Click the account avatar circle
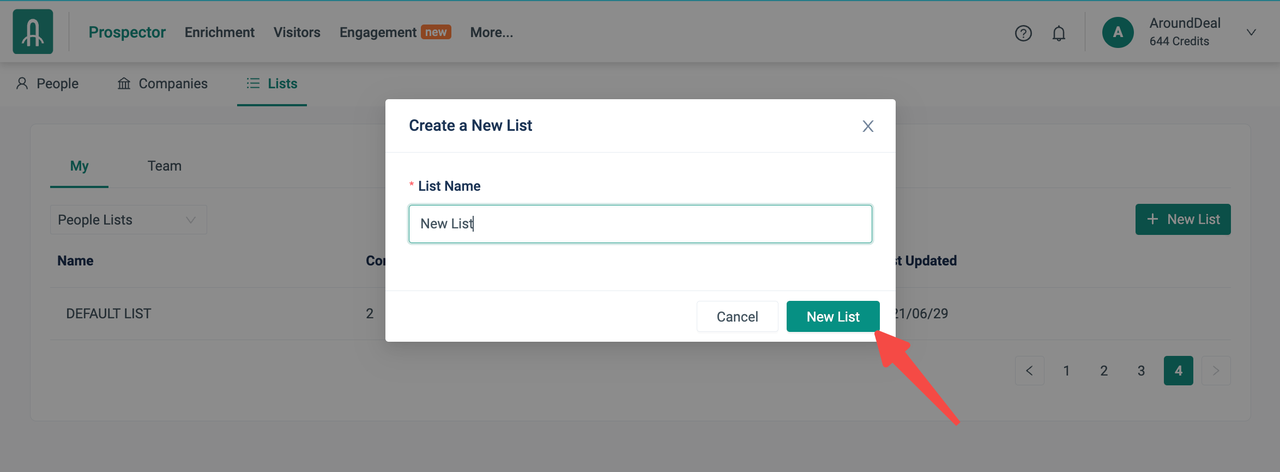1280x472 pixels. tap(1117, 32)
